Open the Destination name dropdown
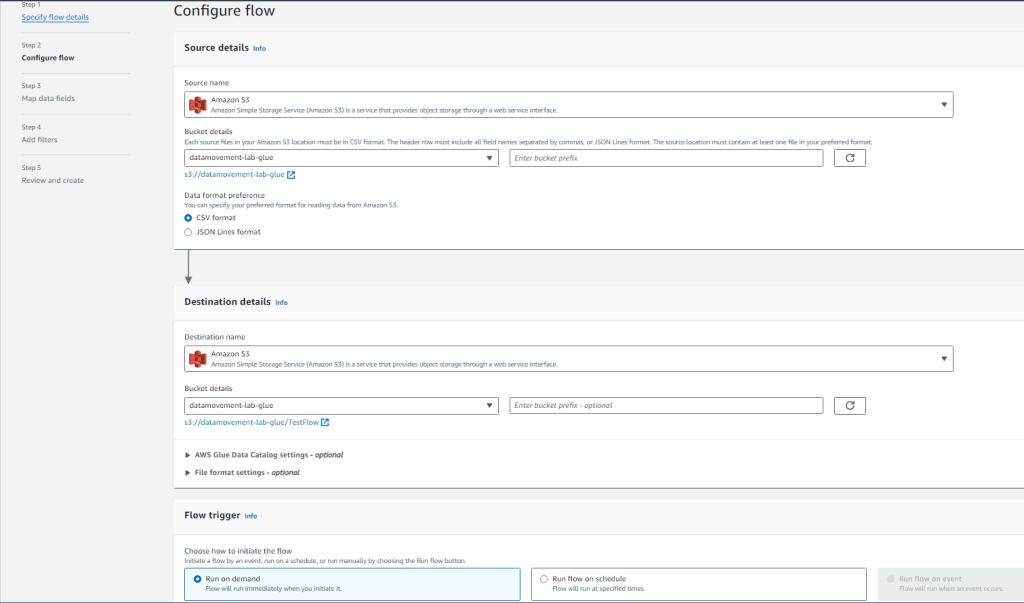 tap(943, 358)
